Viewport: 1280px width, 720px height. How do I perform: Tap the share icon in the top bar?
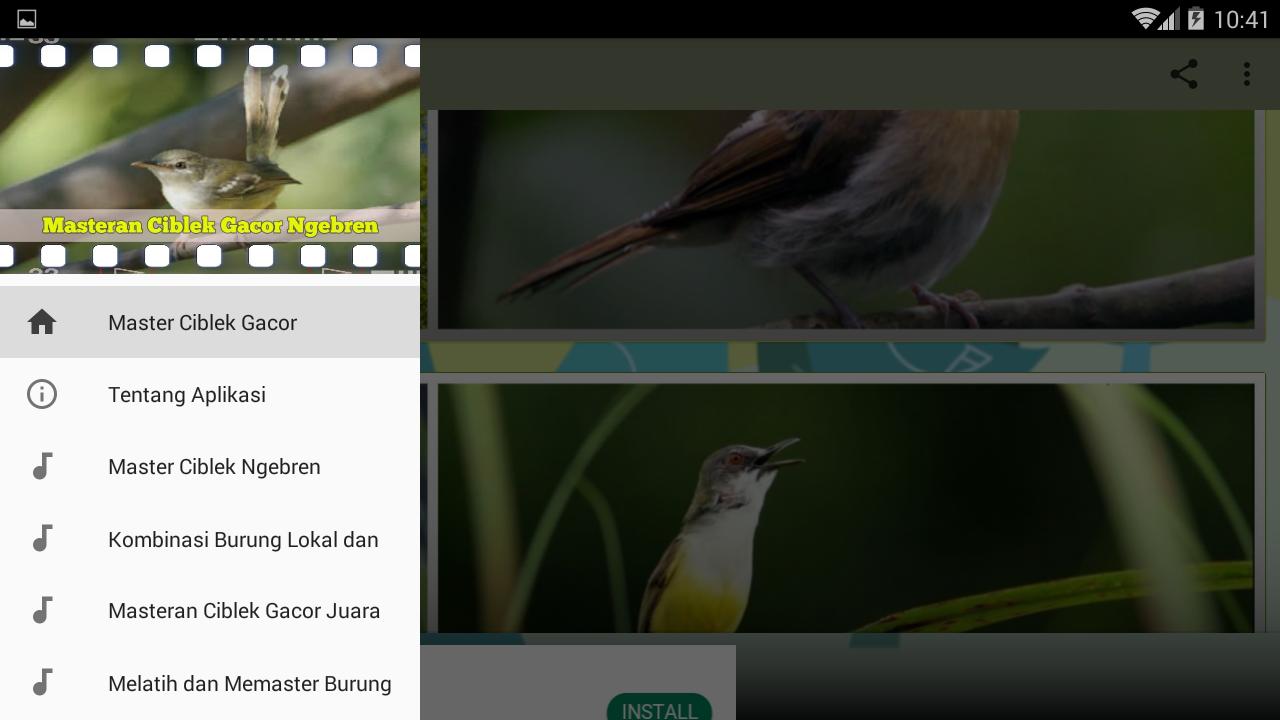coord(1184,74)
